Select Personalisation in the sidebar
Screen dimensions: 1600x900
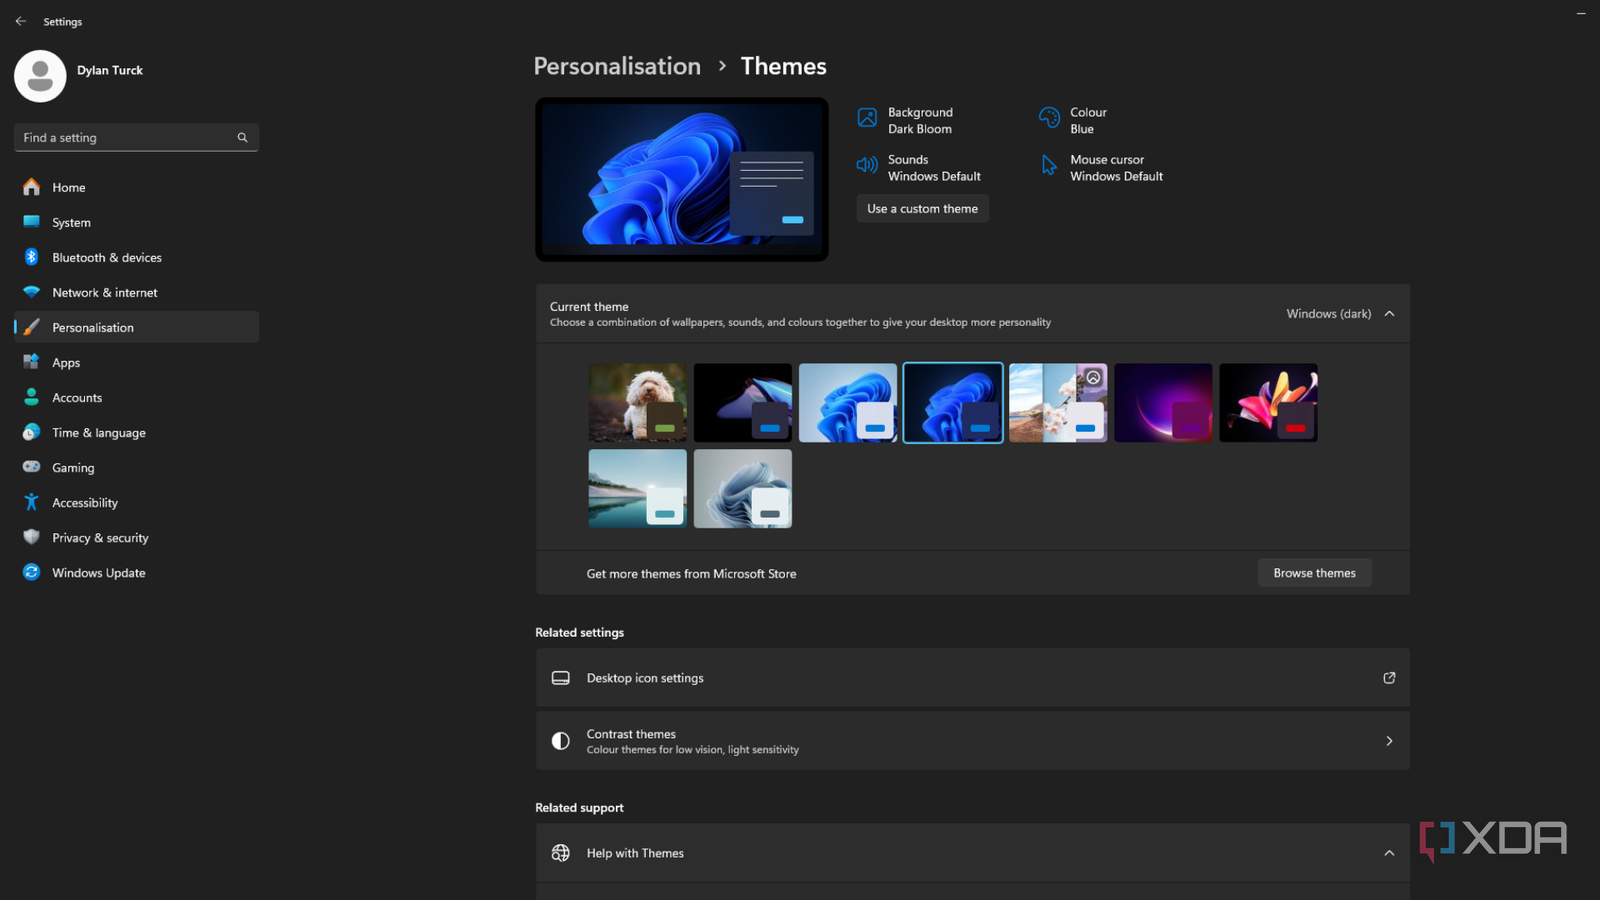[x=137, y=327]
